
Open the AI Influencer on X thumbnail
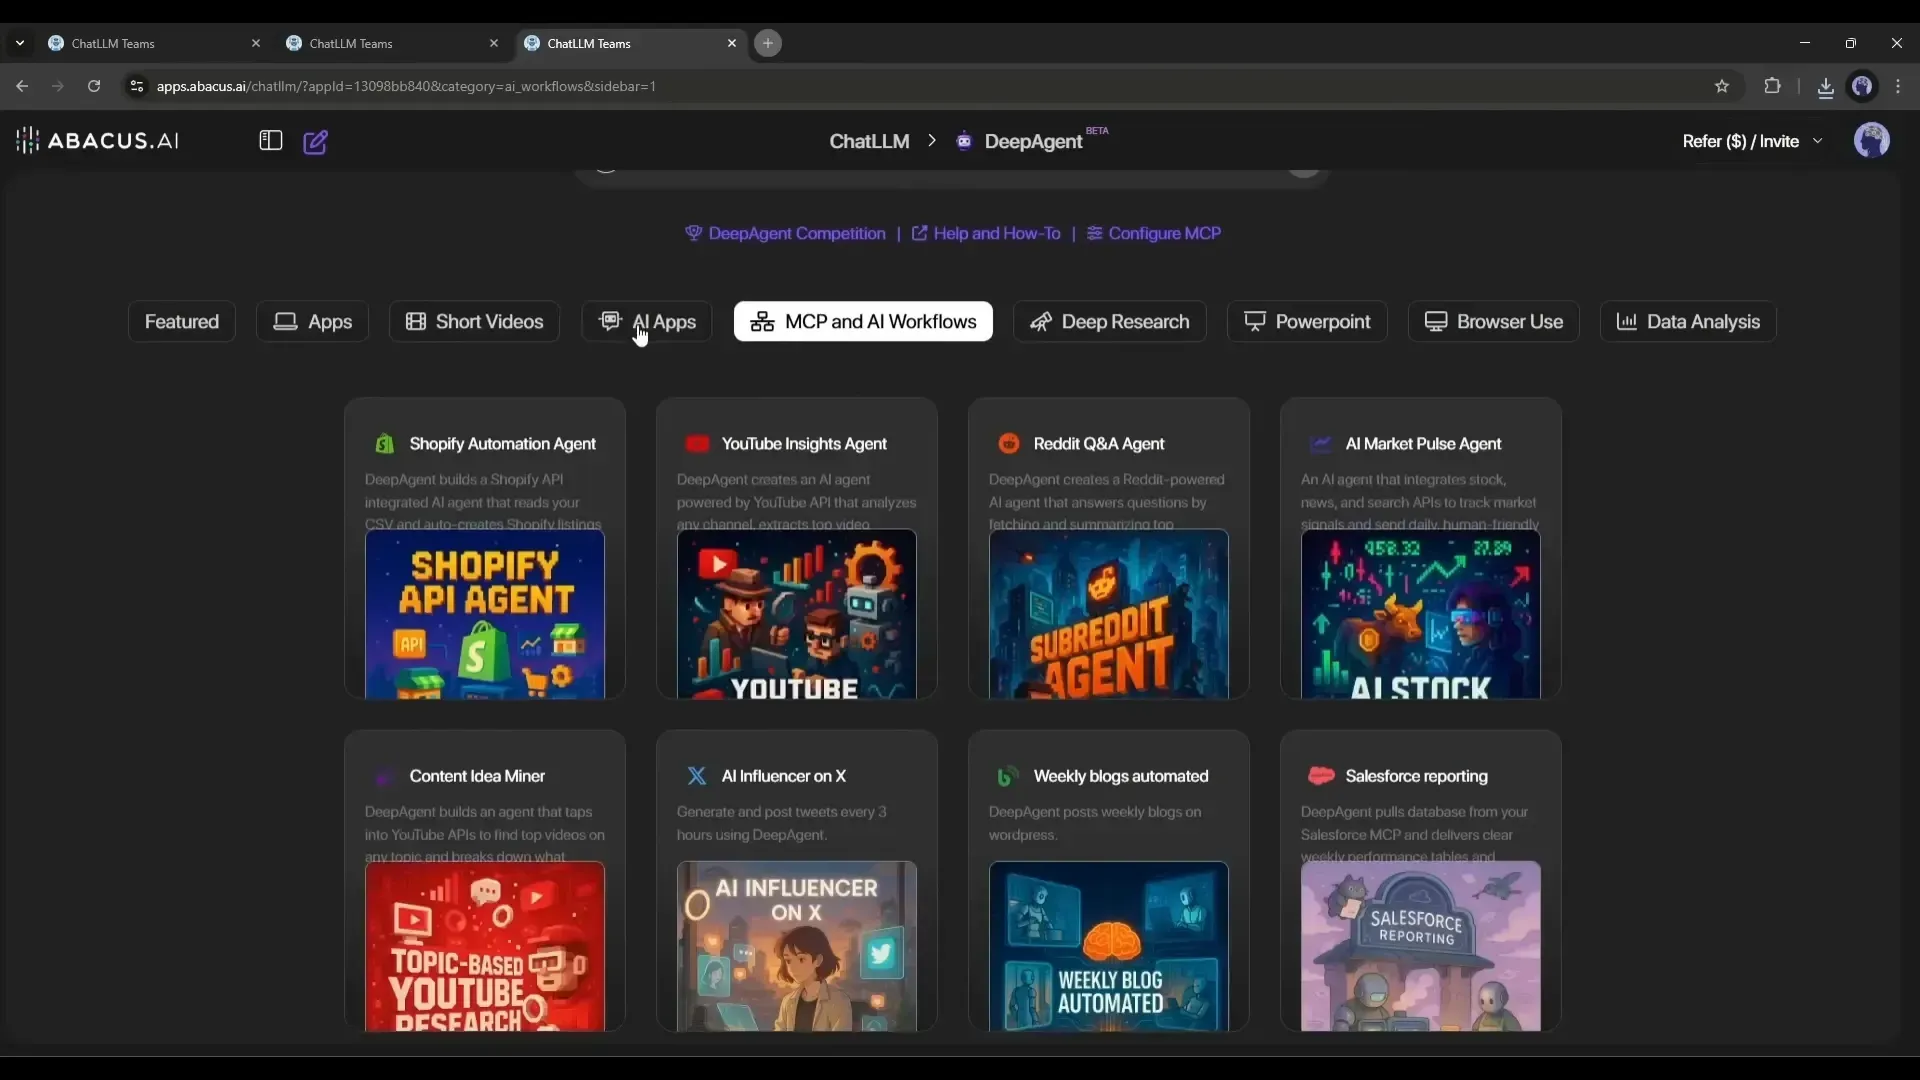797,946
